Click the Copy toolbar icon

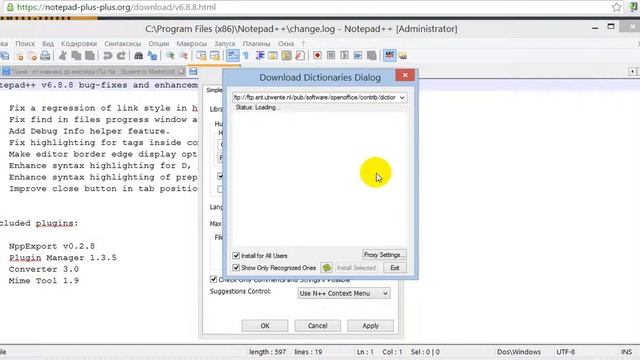coord(76,56)
